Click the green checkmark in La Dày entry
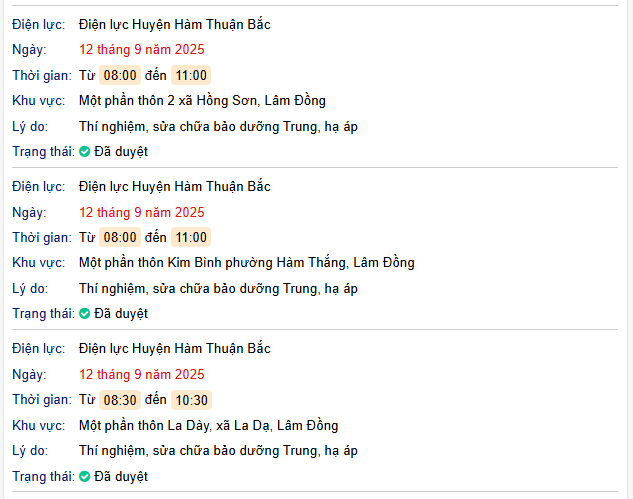The image size is (633, 499). 84,477
